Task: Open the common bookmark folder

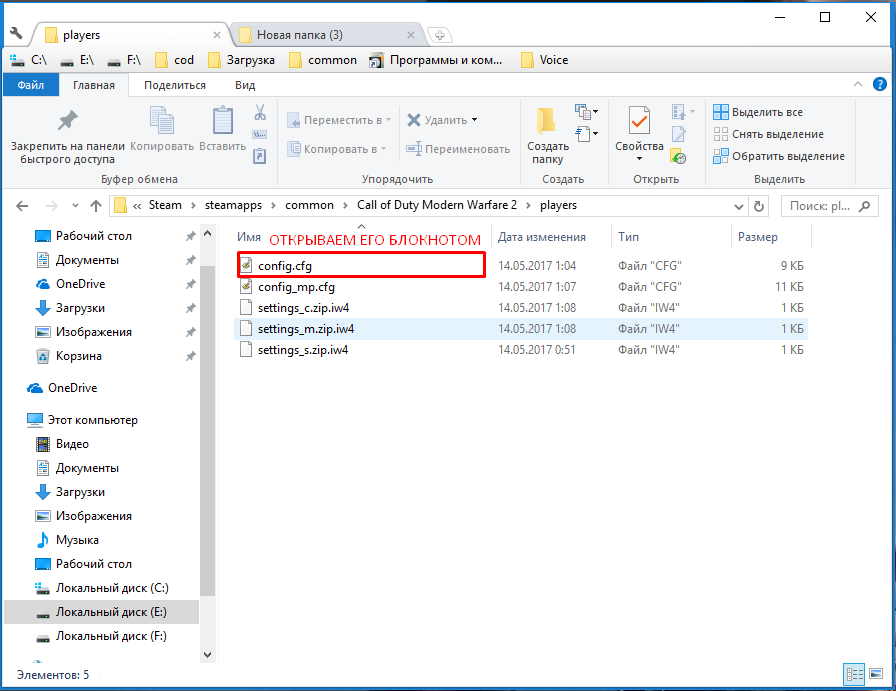Action: [x=323, y=60]
